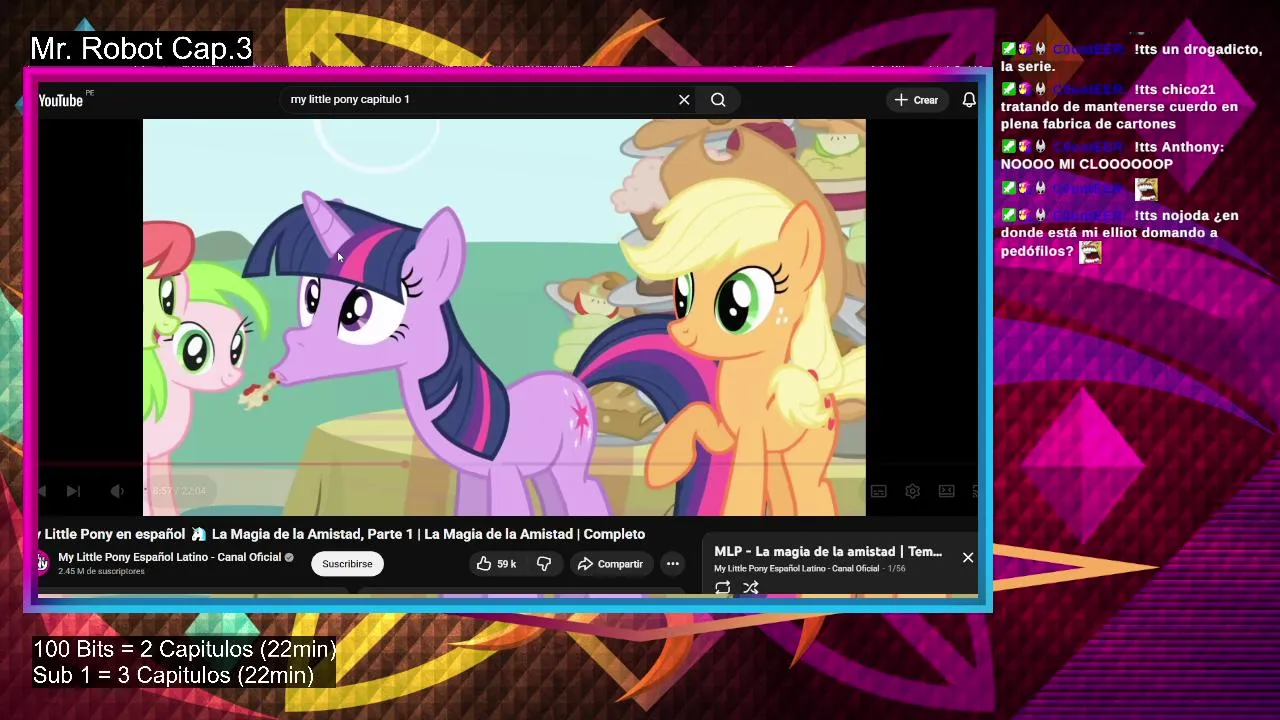Open channel 'My Little Pony Español Latino - Canal Oficial'
This screenshot has height=720, width=1280.
169,557
